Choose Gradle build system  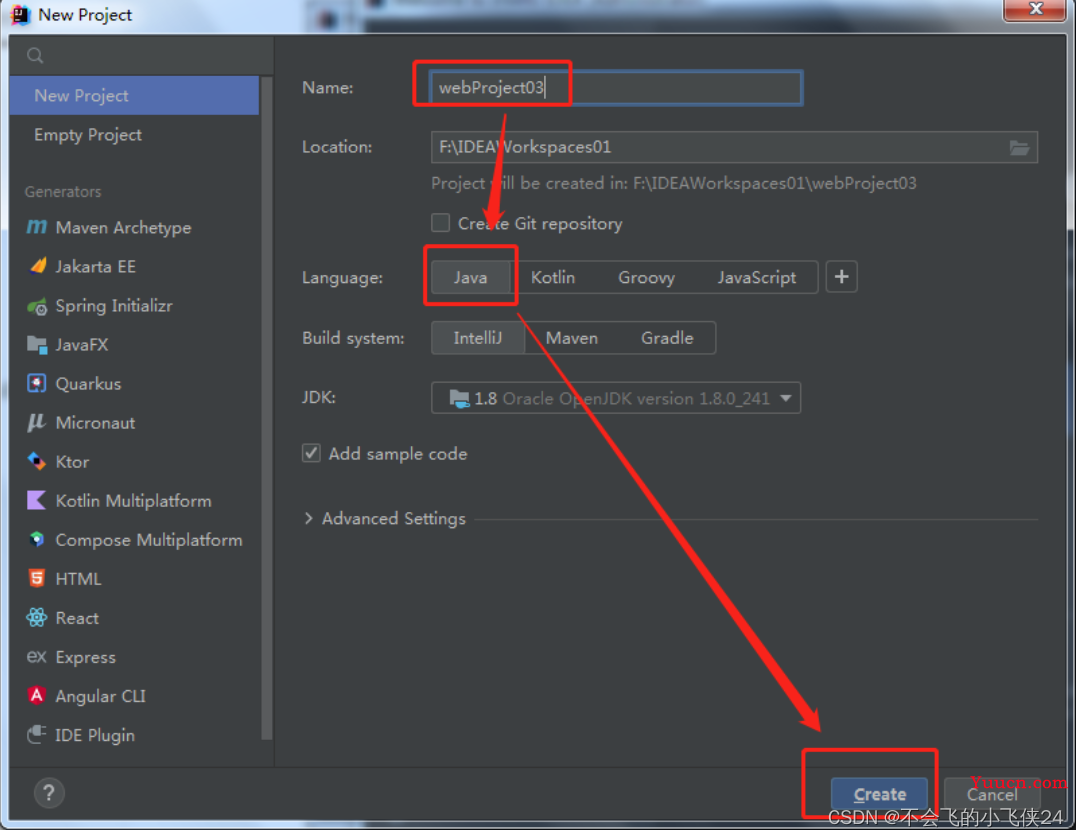[x=667, y=338]
